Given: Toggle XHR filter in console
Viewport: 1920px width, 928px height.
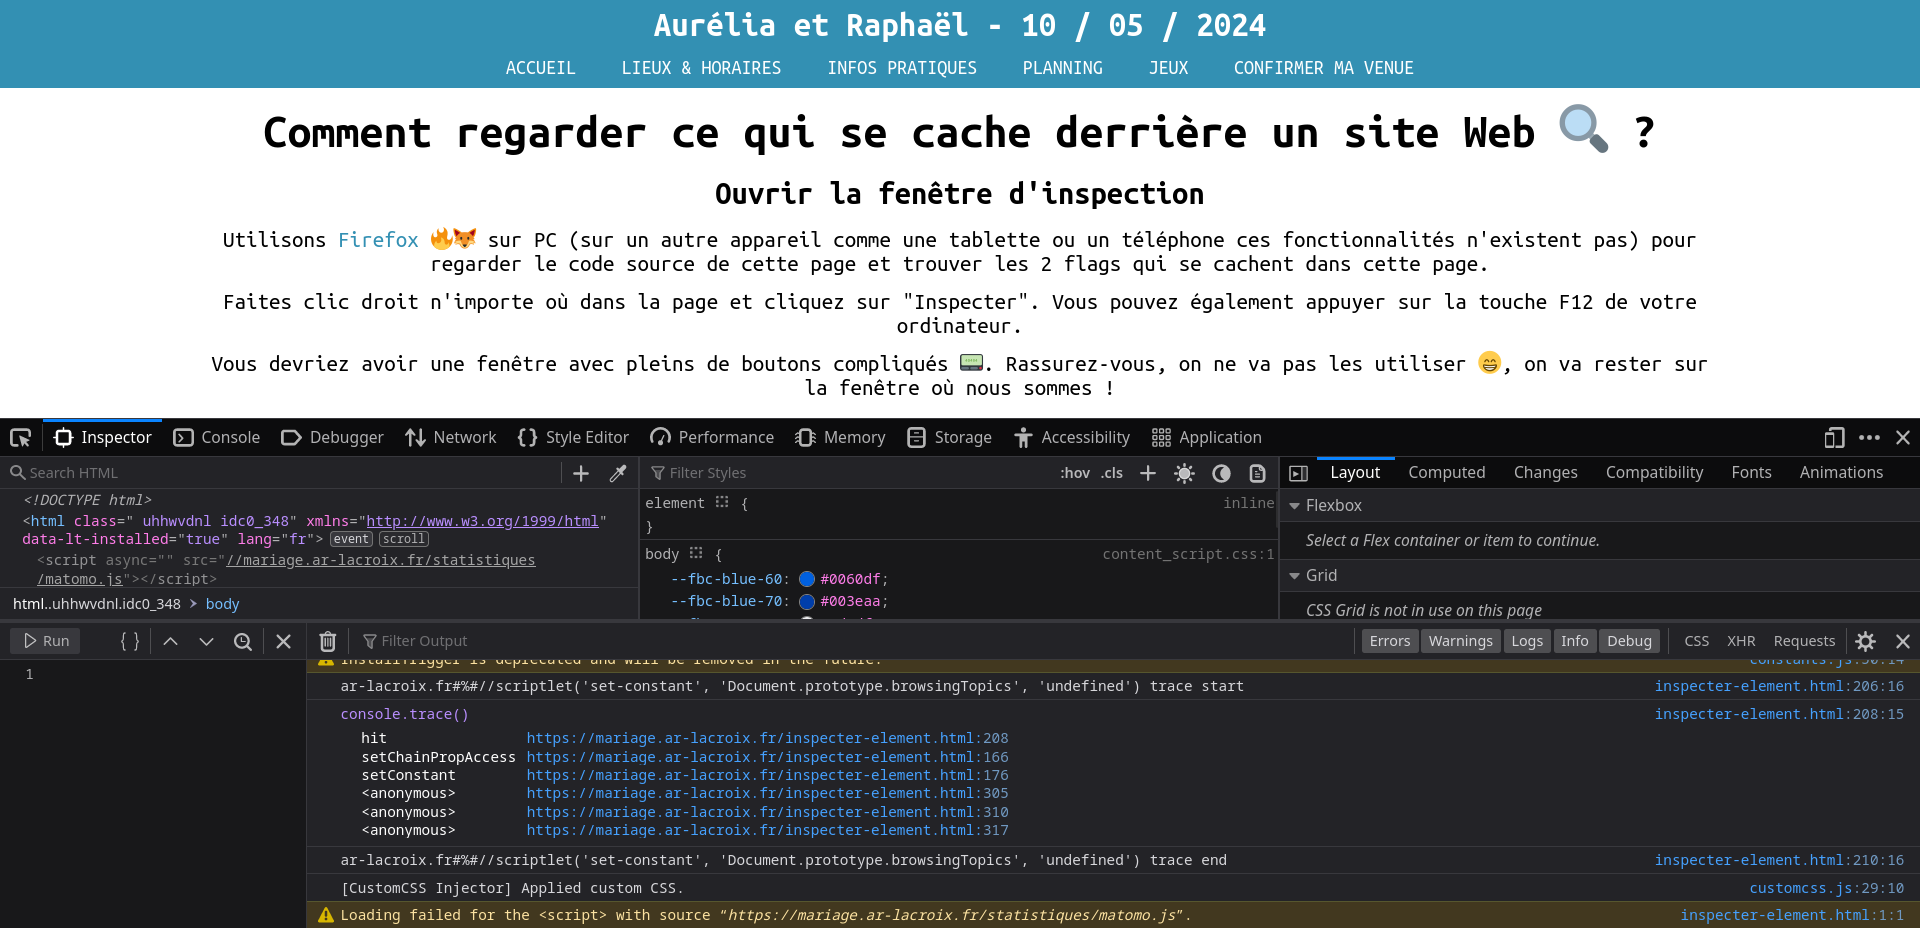Looking at the screenshot, I should coord(1741,641).
